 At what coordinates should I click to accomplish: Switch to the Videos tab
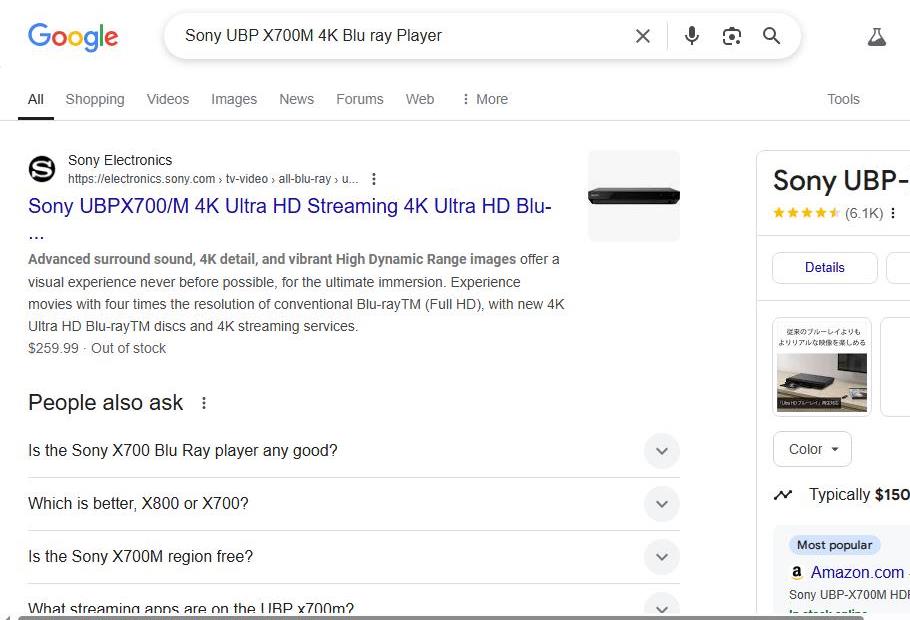pyautogui.click(x=168, y=99)
